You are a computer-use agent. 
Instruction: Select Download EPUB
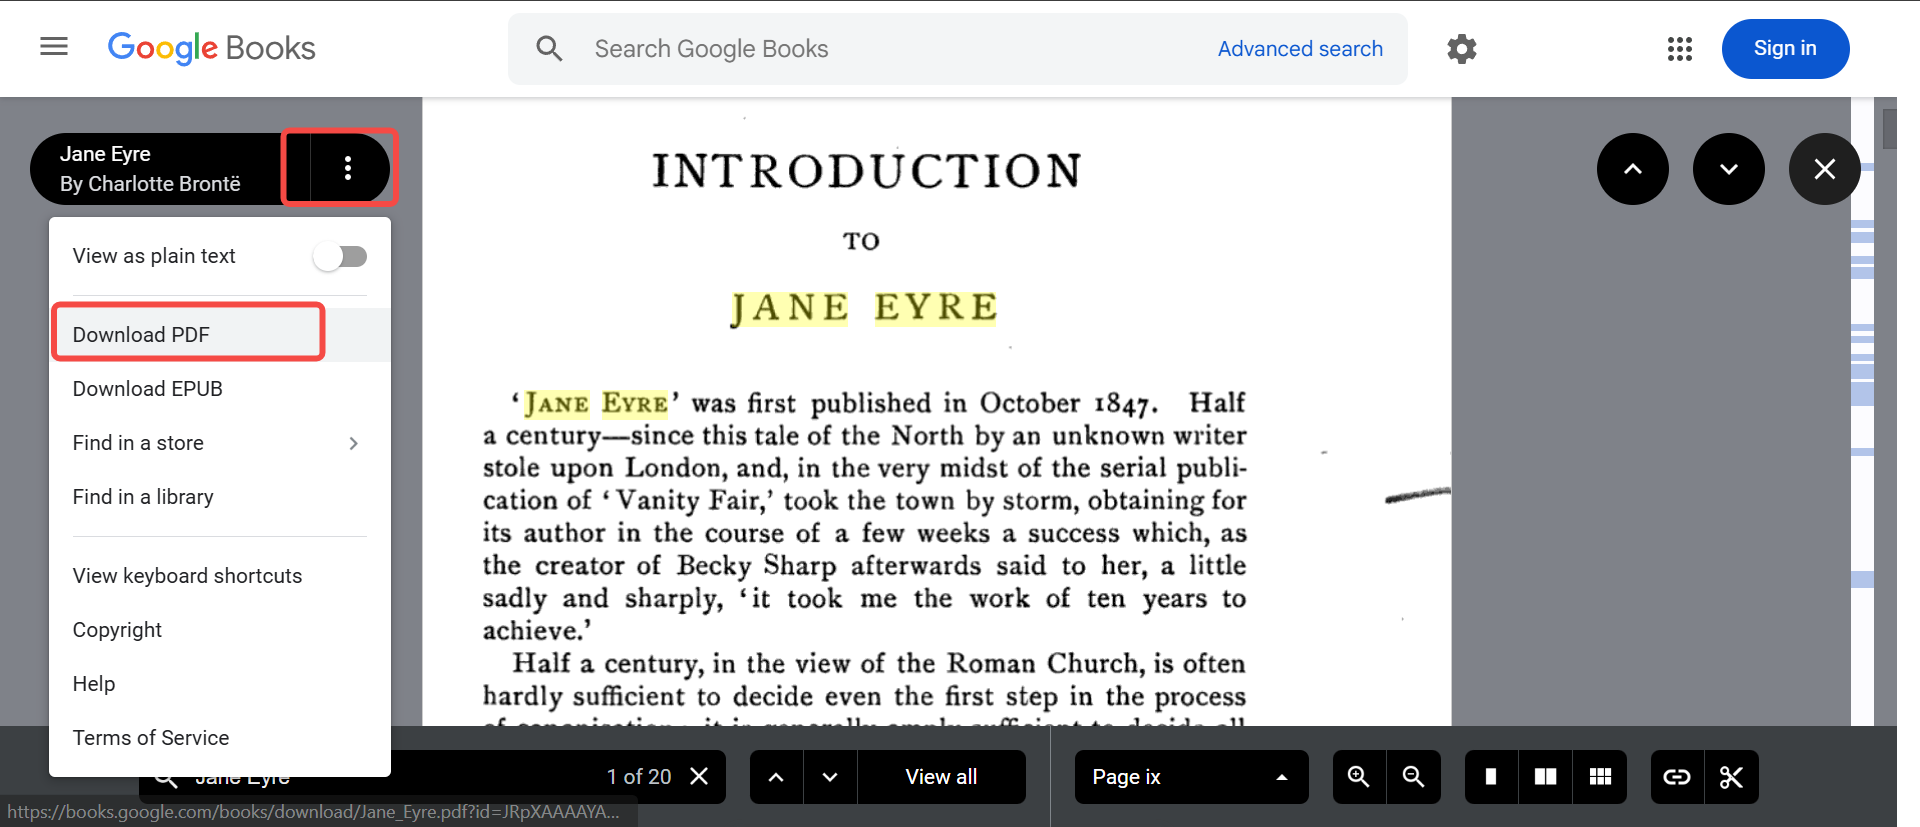[x=220, y=389]
